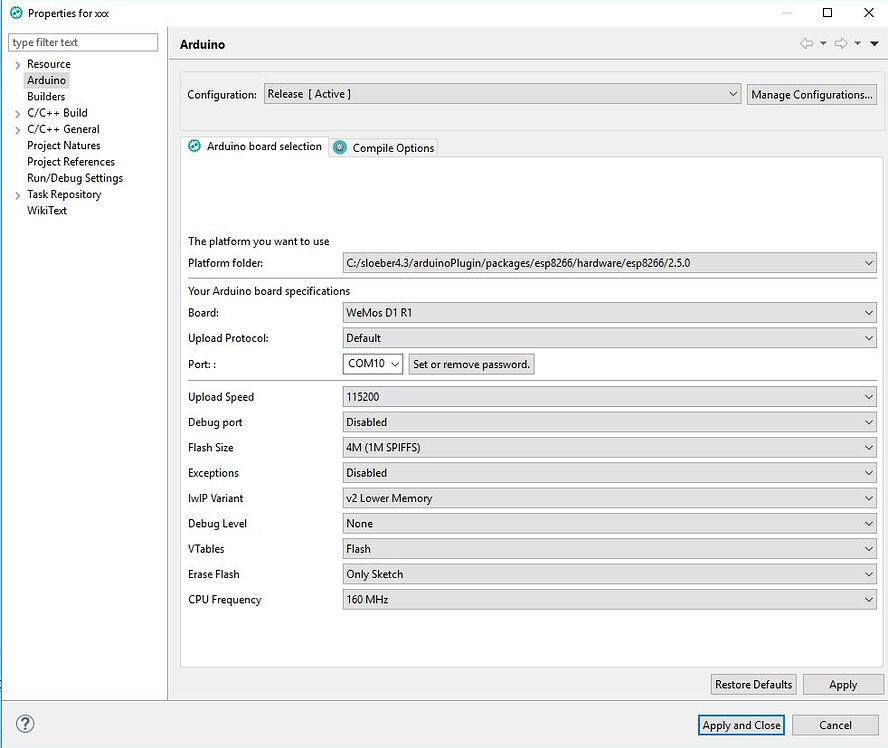Click the help question mark icon
The image size is (888, 748).
(24, 723)
